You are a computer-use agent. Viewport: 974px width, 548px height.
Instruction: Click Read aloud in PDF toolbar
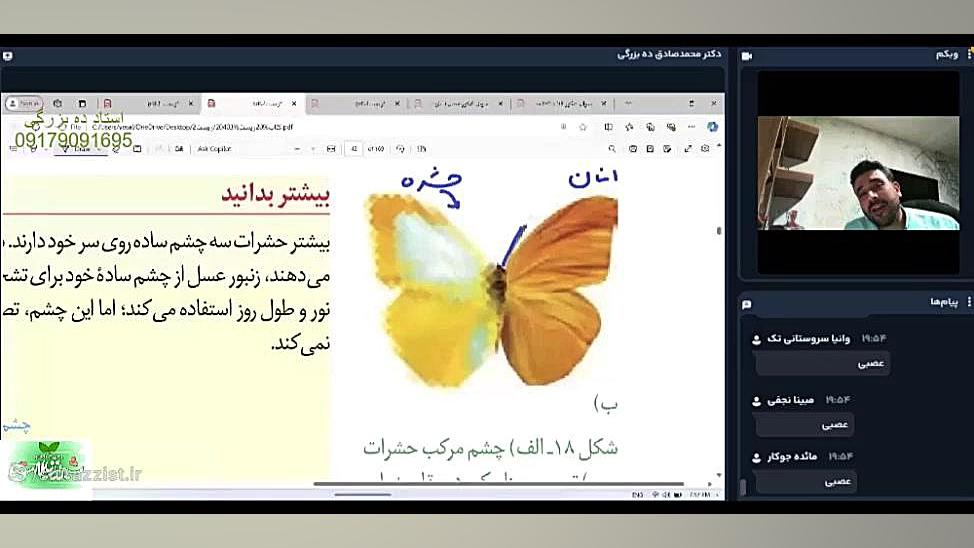click(x=179, y=149)
